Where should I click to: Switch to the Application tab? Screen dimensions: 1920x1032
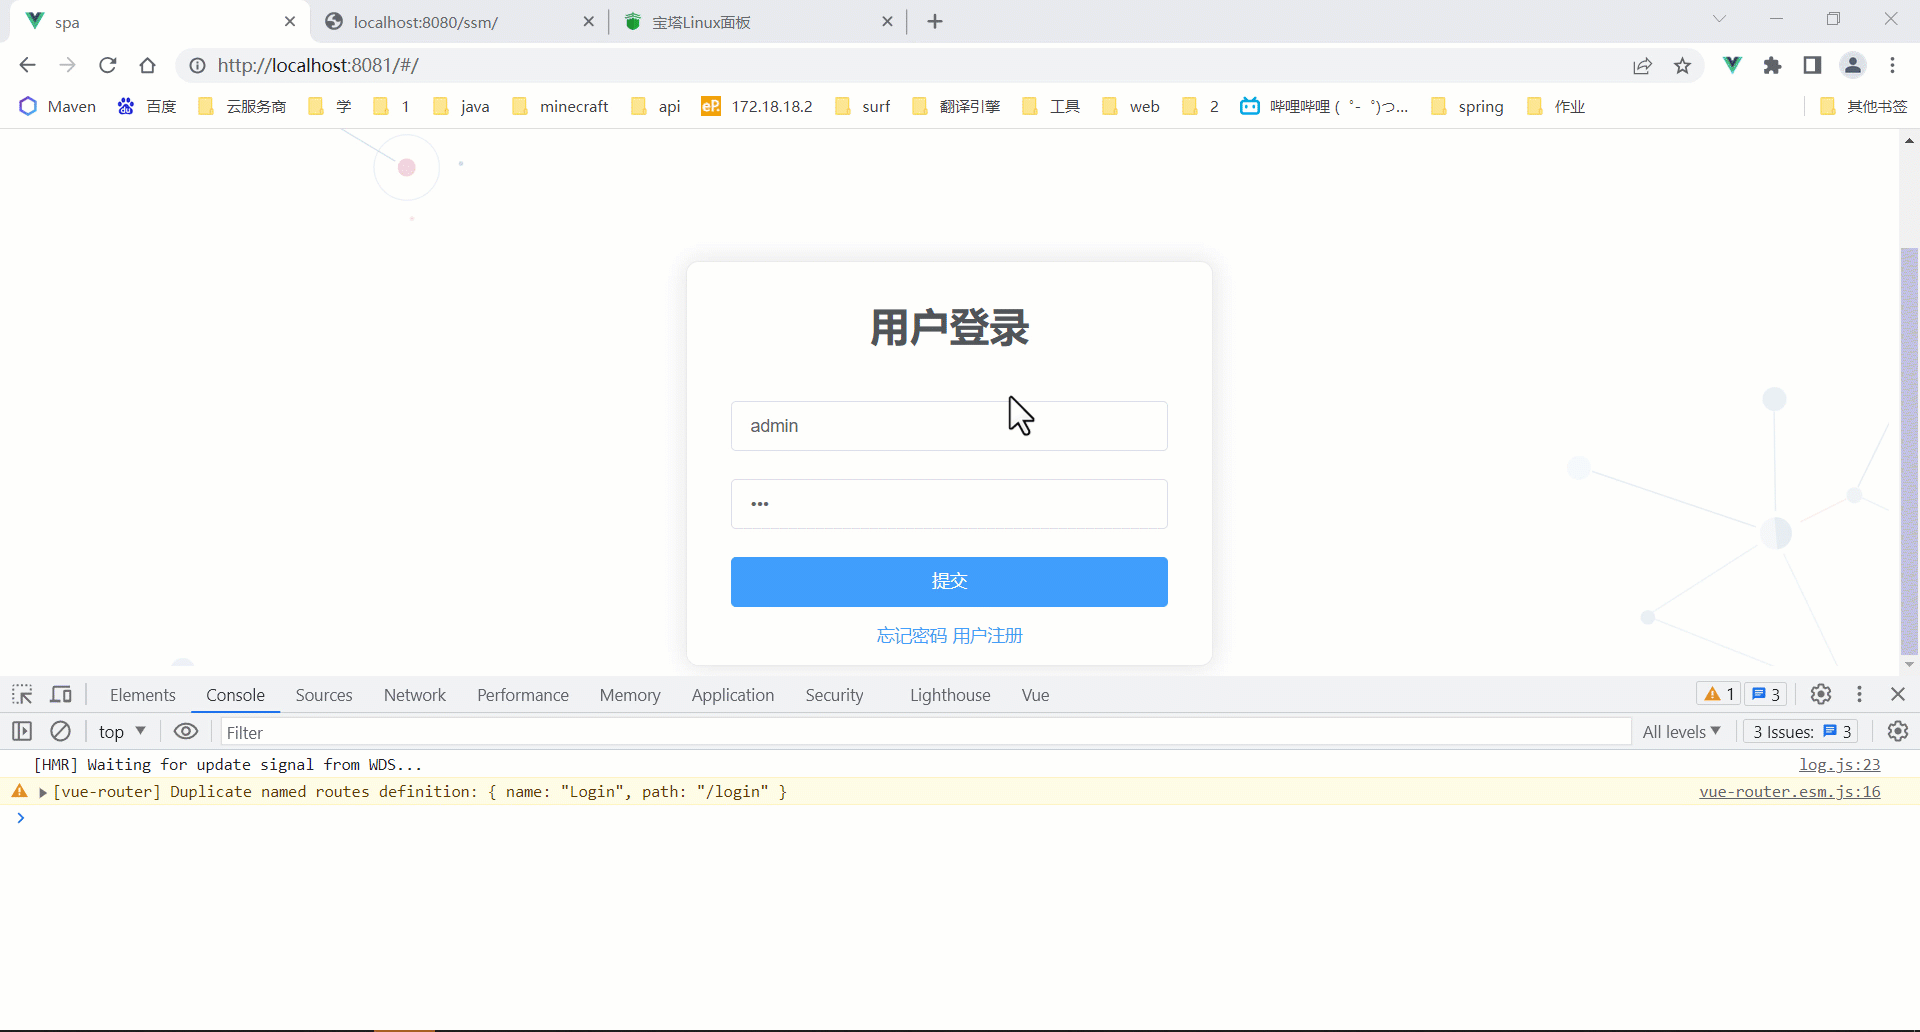[733, 695]
